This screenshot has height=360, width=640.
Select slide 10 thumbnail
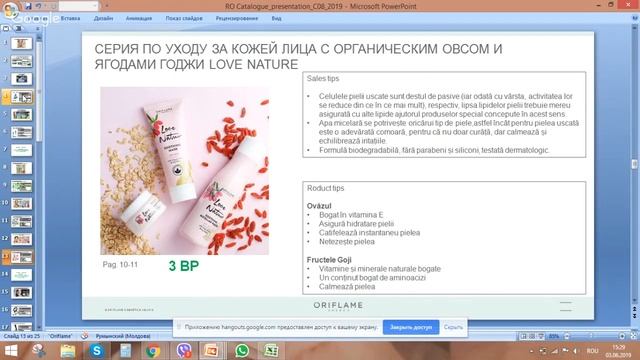[x=21, y=203]
